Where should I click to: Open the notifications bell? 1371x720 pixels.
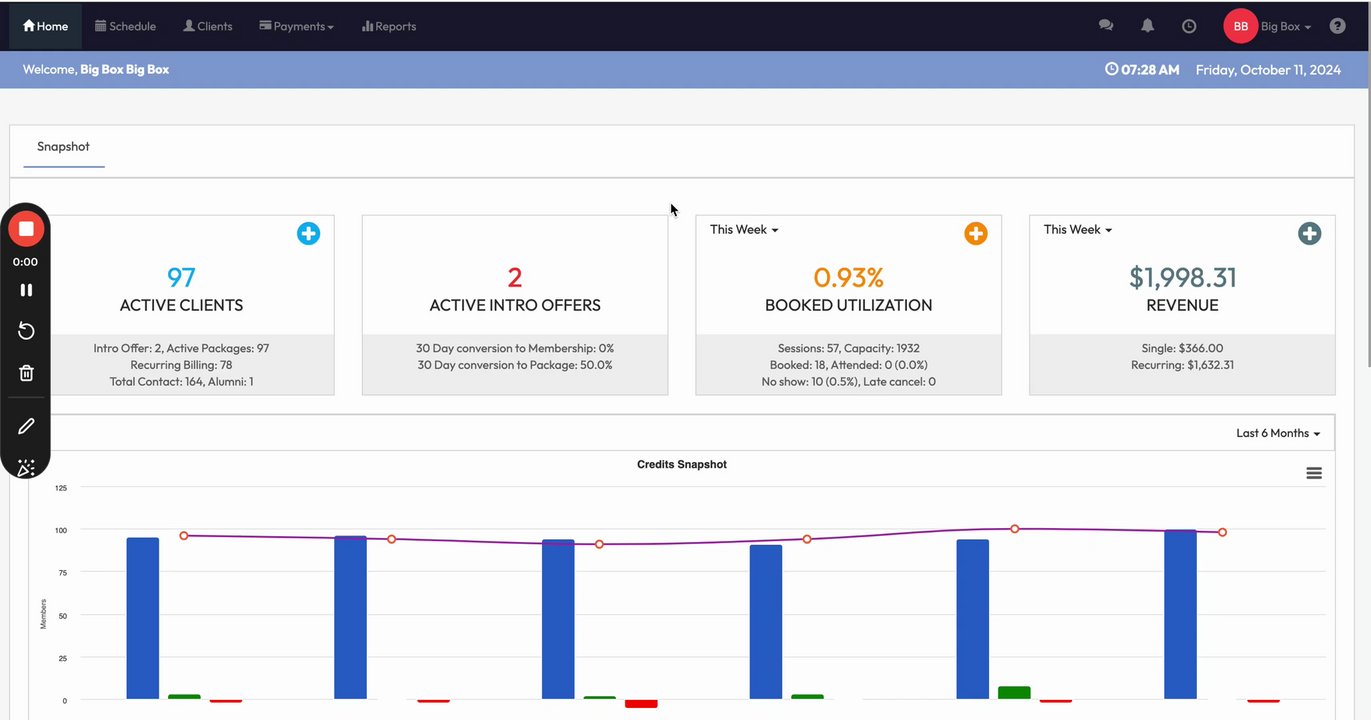[x=1148, y=26]
